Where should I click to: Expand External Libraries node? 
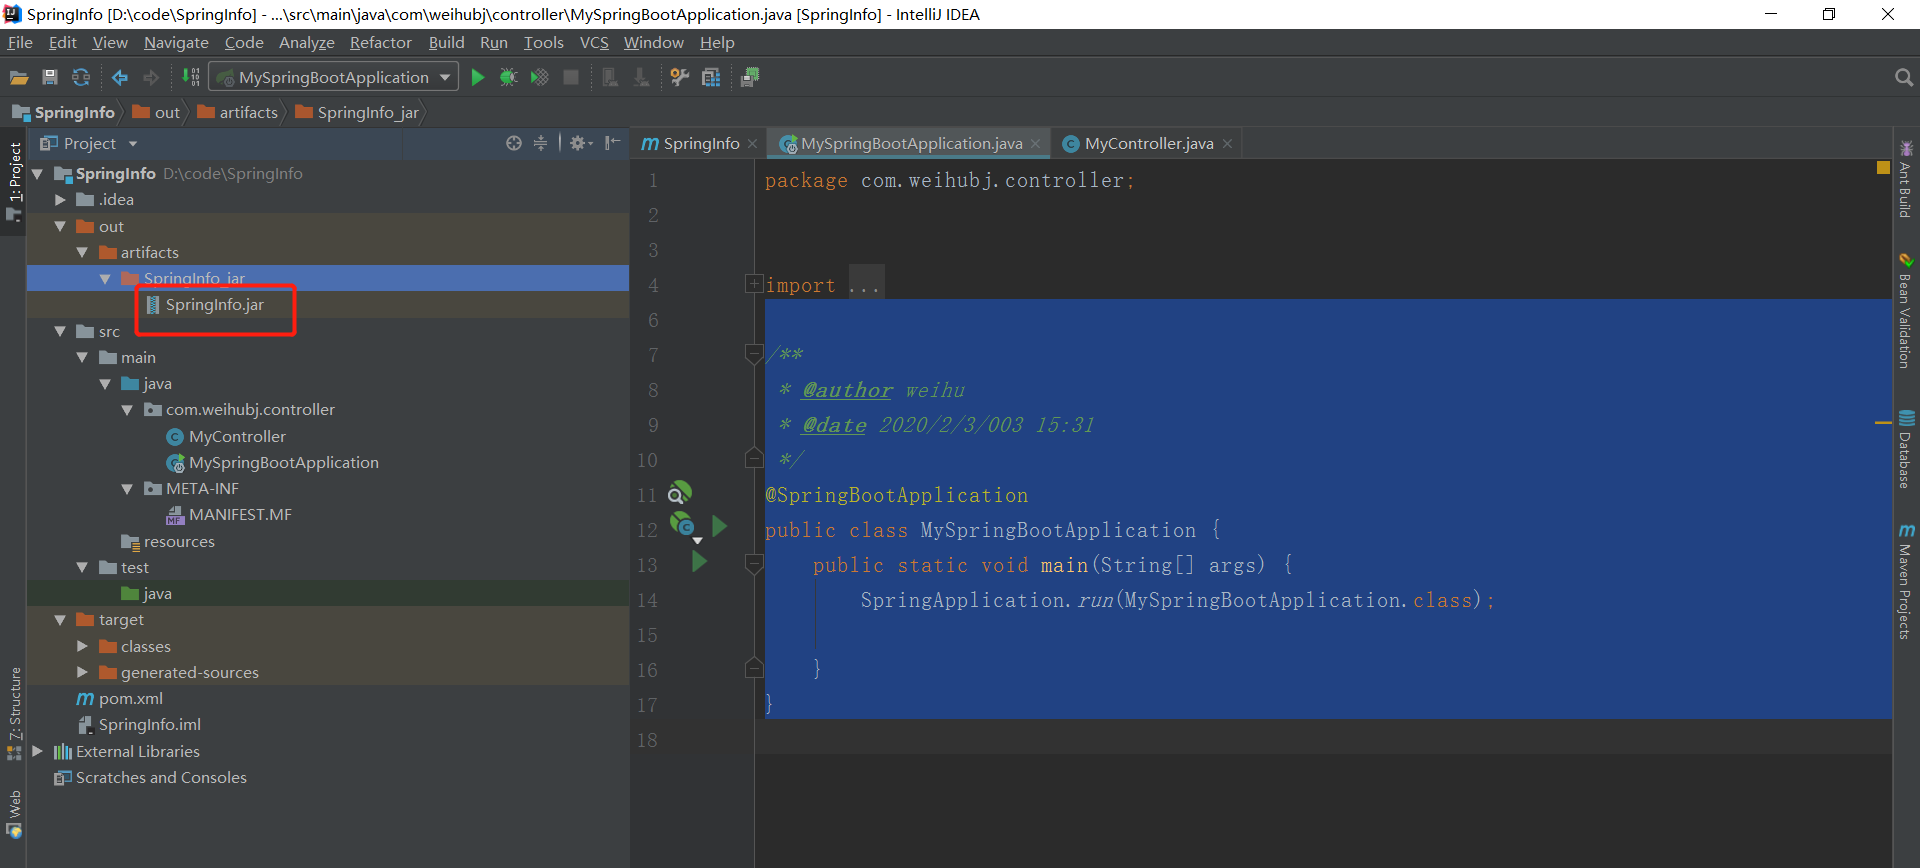[x=38, y=751]
